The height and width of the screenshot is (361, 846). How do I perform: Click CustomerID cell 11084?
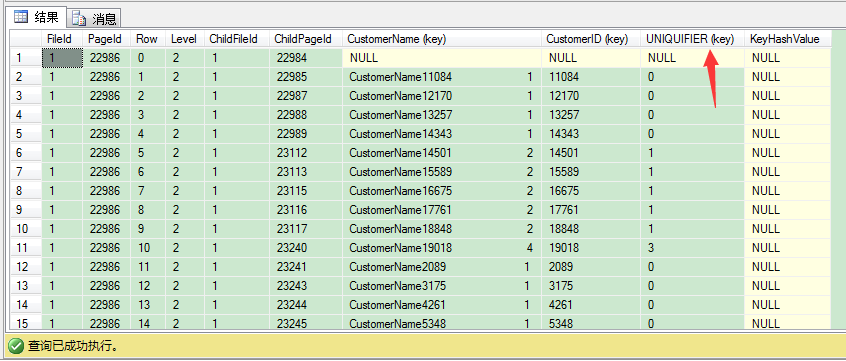coord(591,77)
